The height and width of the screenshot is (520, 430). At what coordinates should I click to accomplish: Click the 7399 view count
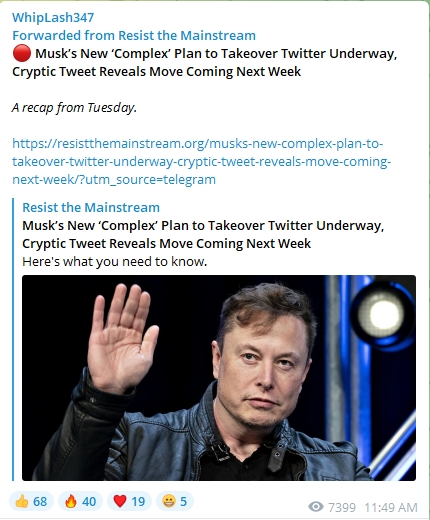(x=342, y=507)
